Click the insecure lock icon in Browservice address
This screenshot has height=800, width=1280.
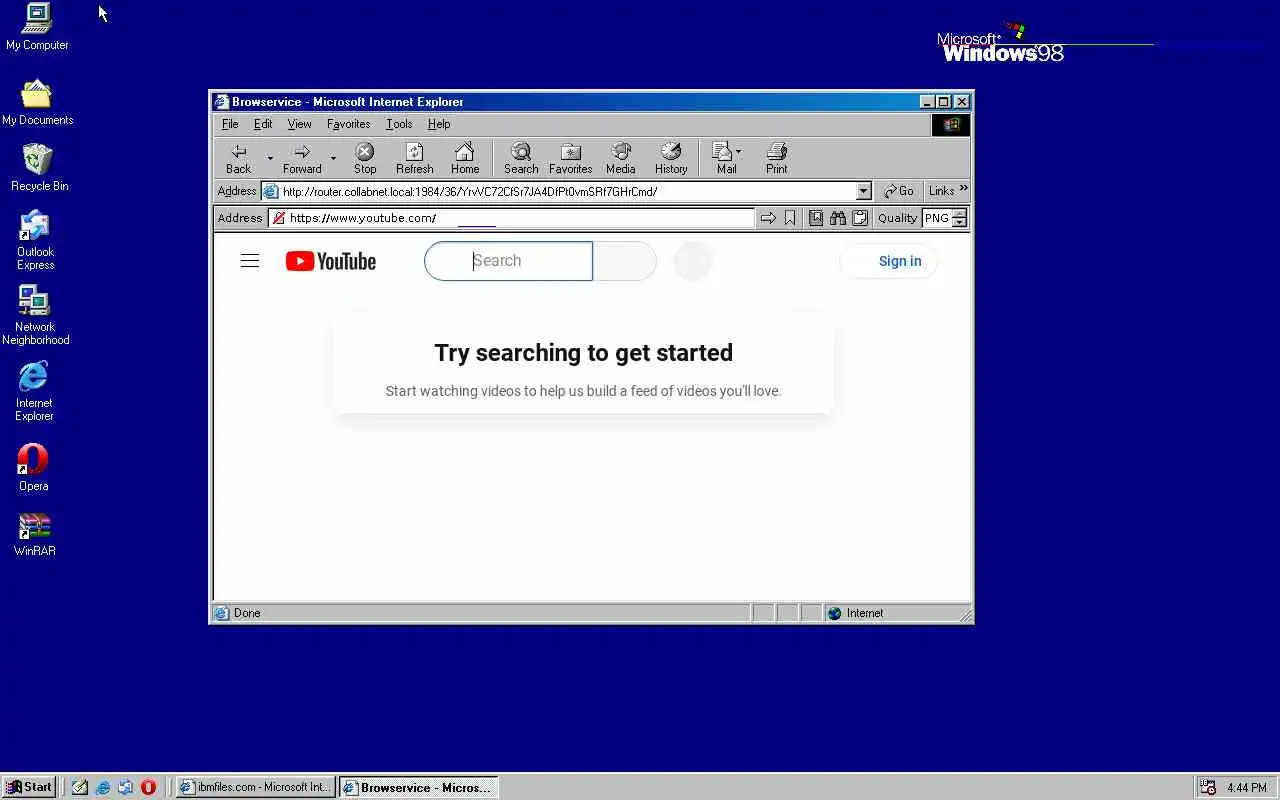(279, 218)
